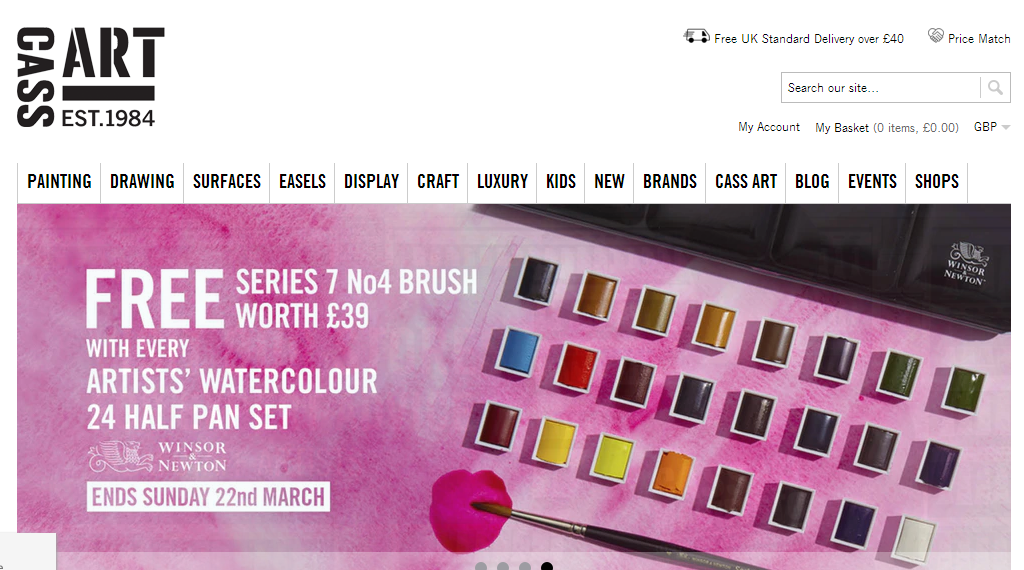Click the Winsor & Newton watercolour banner
Image resolution: width=1024 pixels, height=570 pixels.
point(514,387)
